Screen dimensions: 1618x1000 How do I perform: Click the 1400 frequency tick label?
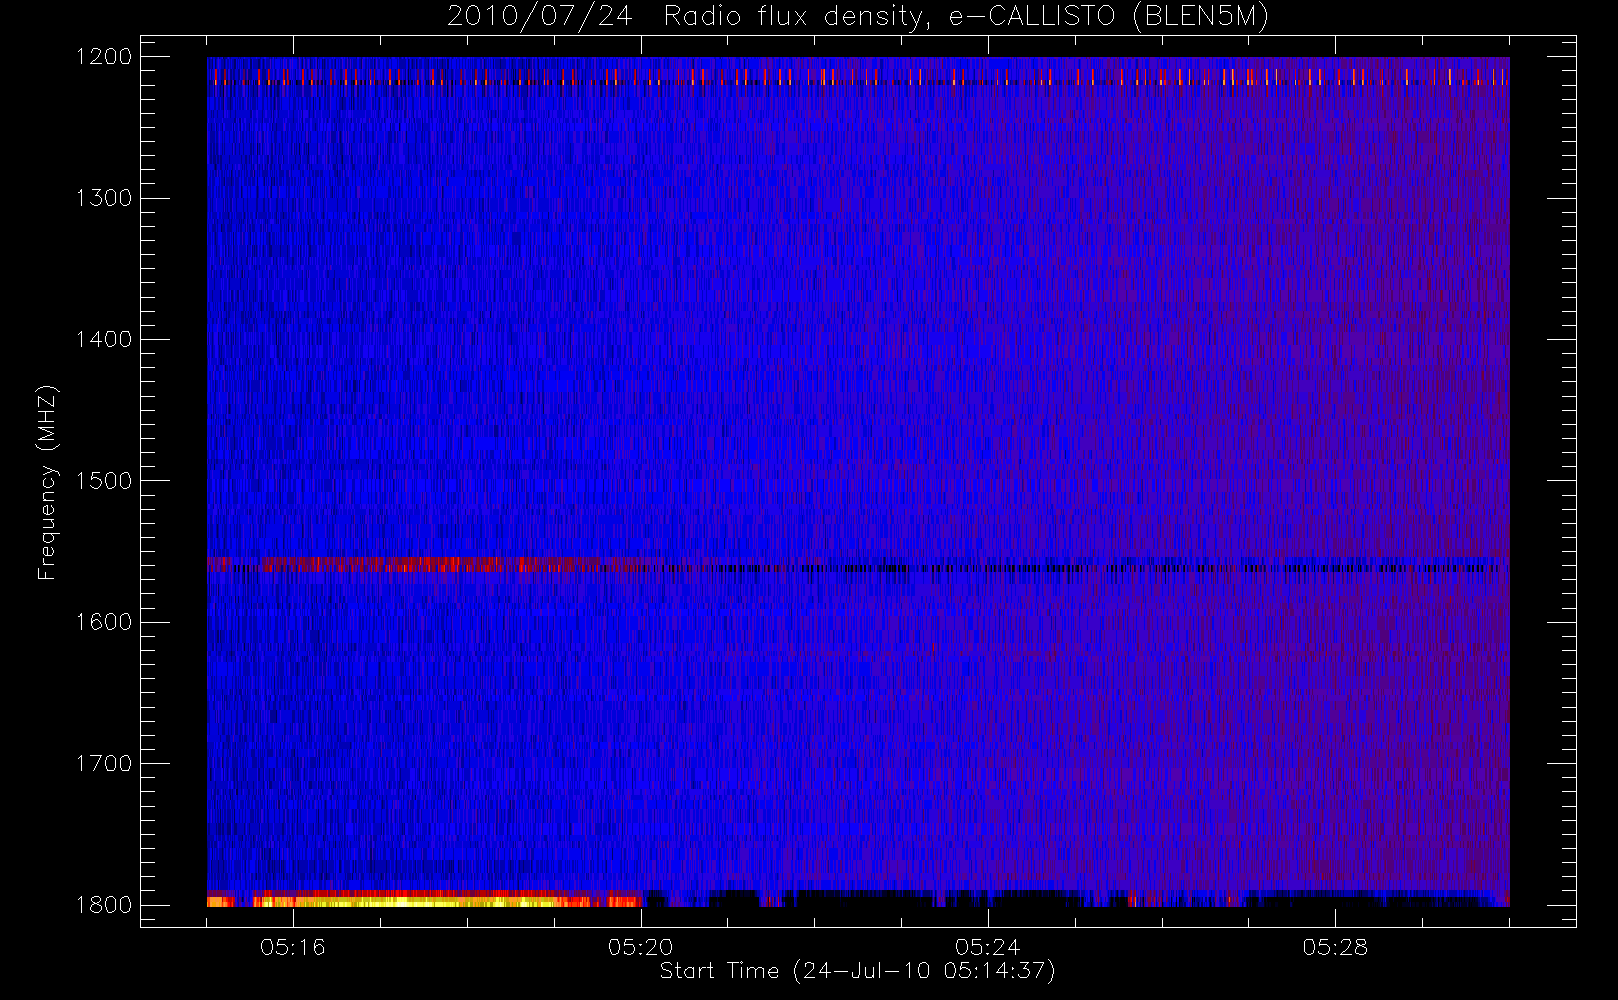pos(104,340)
